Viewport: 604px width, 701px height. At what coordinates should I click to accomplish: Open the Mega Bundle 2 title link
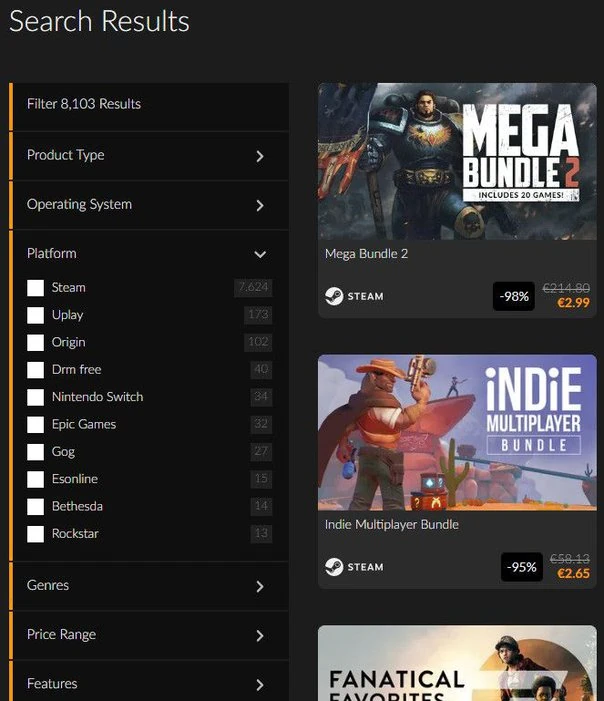point(366,254)
